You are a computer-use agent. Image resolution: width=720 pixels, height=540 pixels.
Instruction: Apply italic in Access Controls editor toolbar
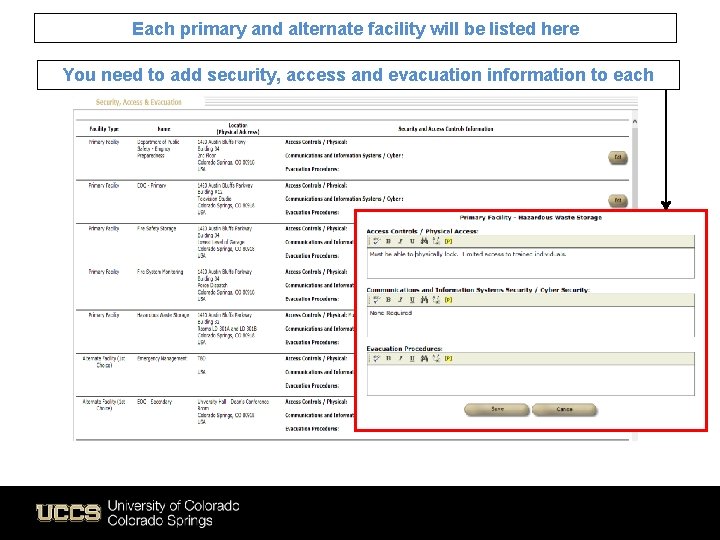tap(400, 241)
